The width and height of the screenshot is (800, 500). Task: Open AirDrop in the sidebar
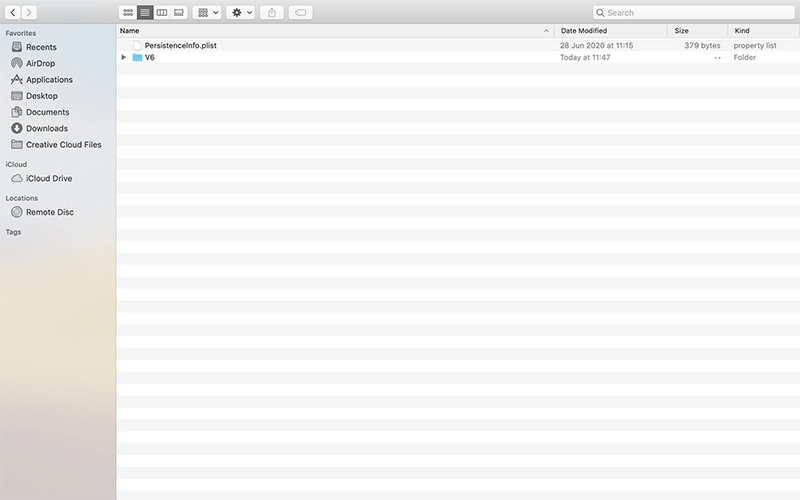click(33, 63)
